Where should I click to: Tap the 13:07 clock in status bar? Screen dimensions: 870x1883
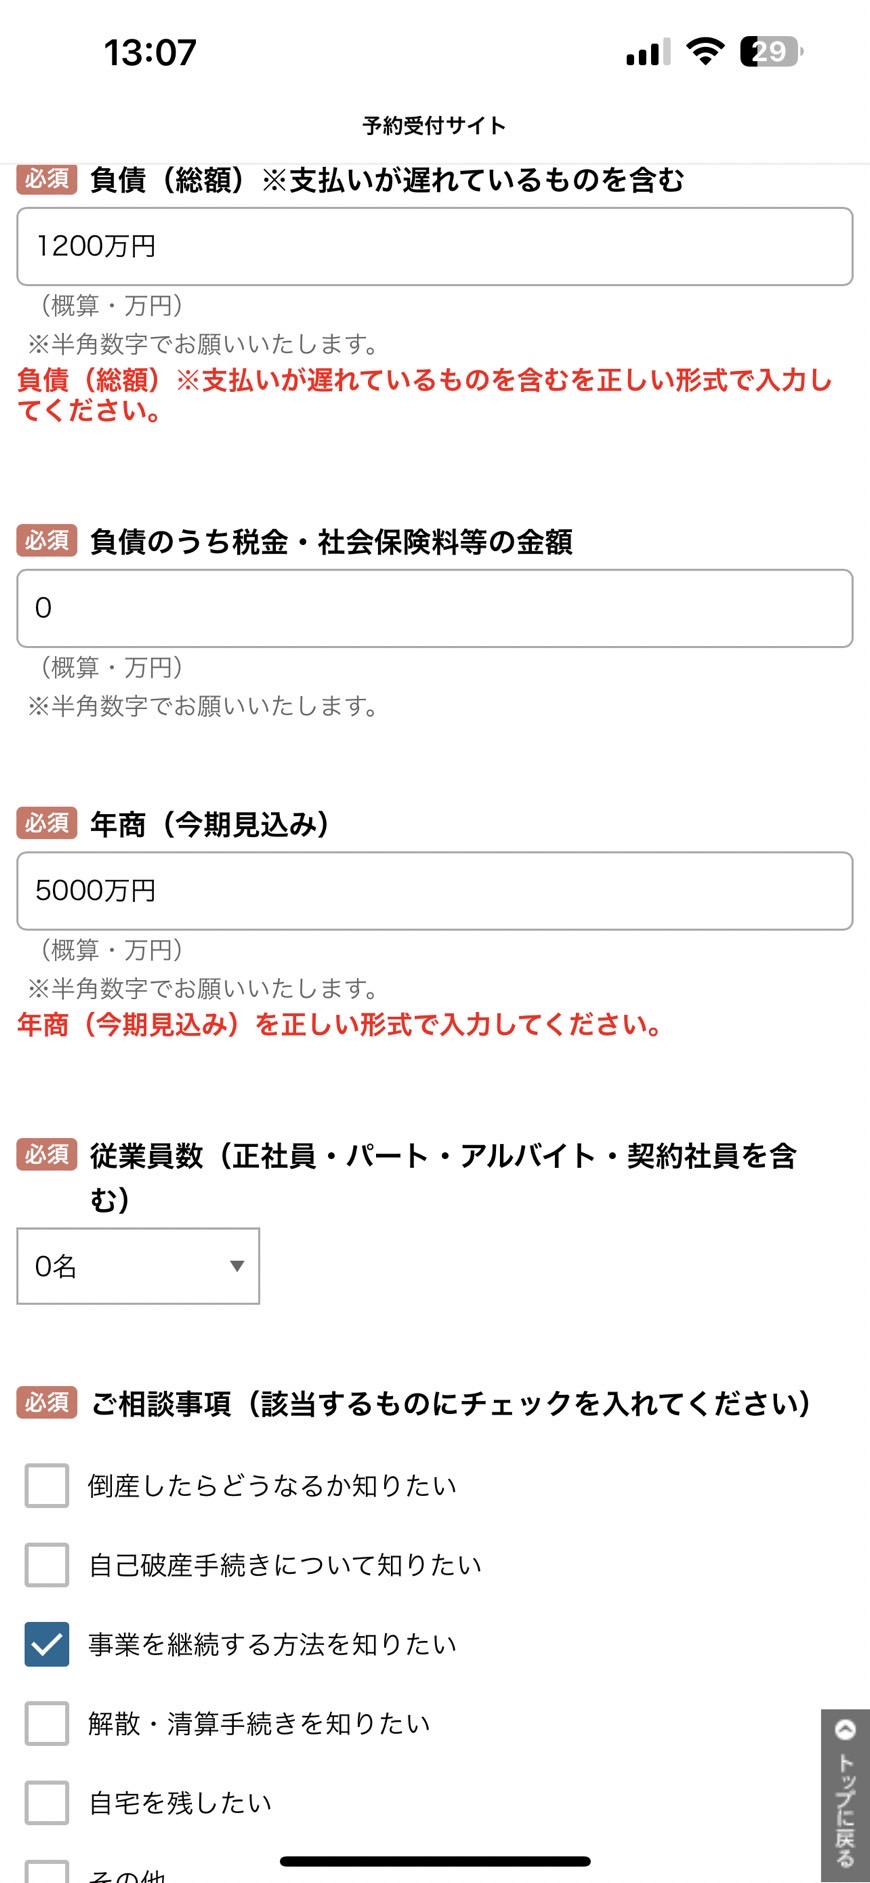[x=150, y=52]
